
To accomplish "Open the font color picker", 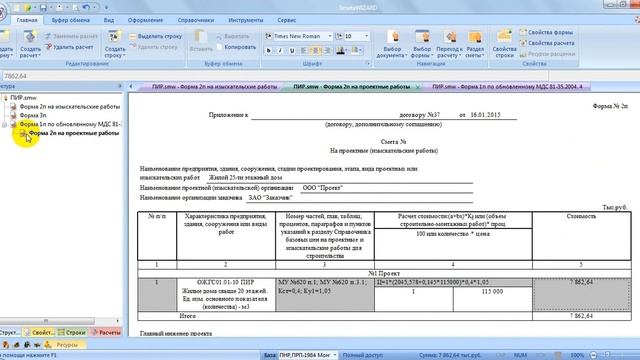I will pyautogui.click(x=342, y=51).
